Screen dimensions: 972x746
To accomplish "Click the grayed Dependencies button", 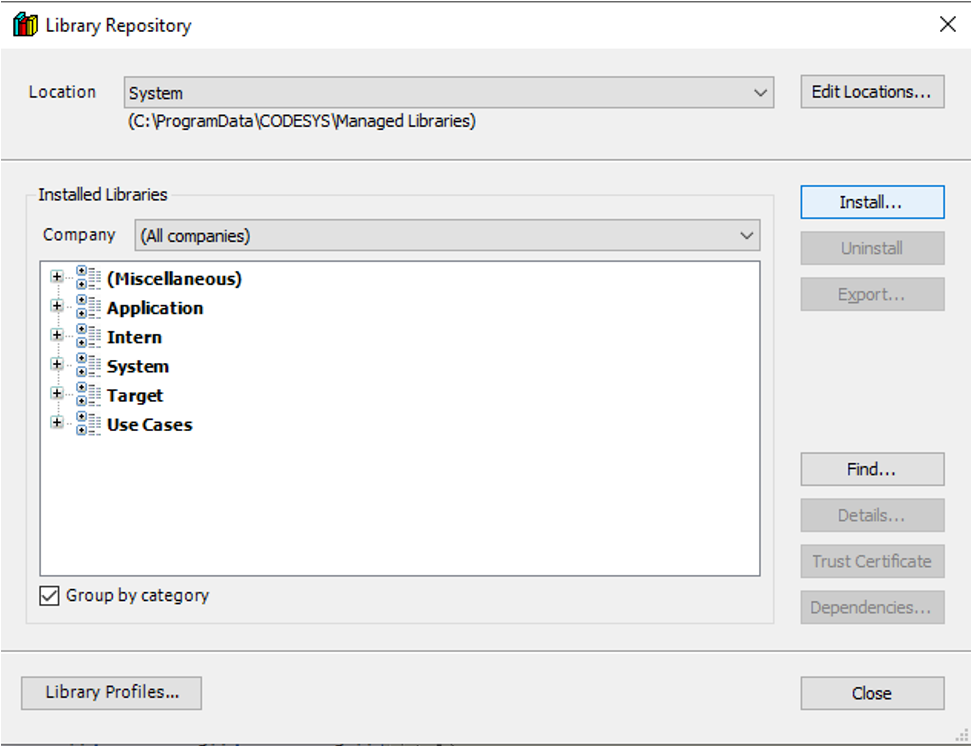I will pos(872,608).
